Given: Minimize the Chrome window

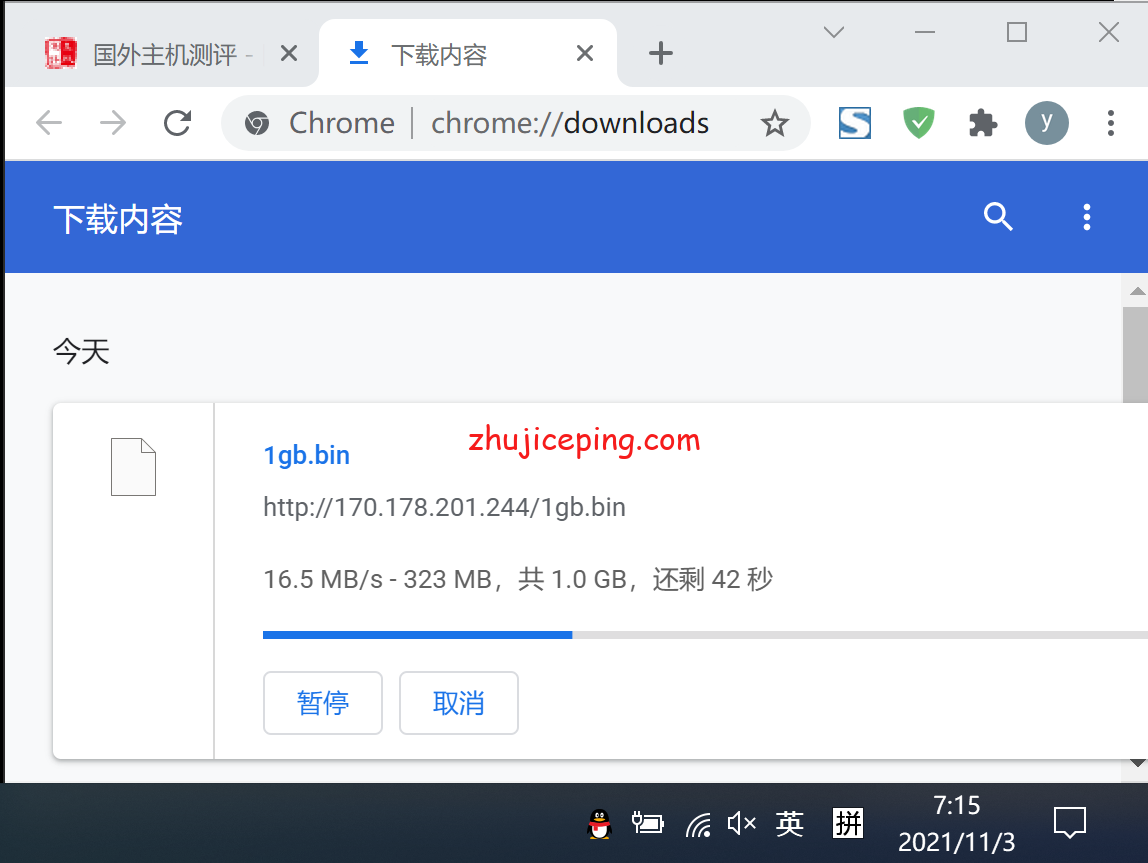Looking at the screenshot, I should coord(925,32).
